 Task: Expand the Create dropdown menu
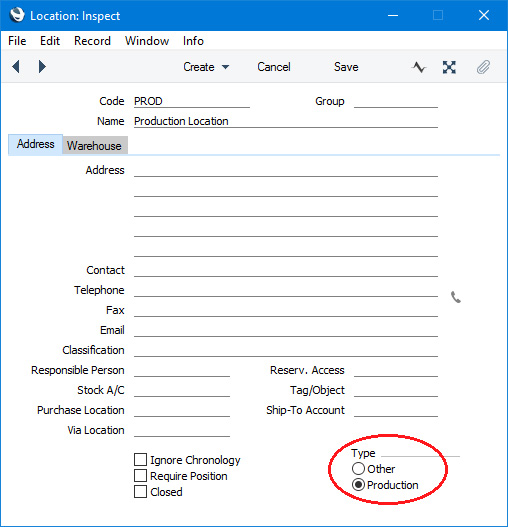coord(206,67)
